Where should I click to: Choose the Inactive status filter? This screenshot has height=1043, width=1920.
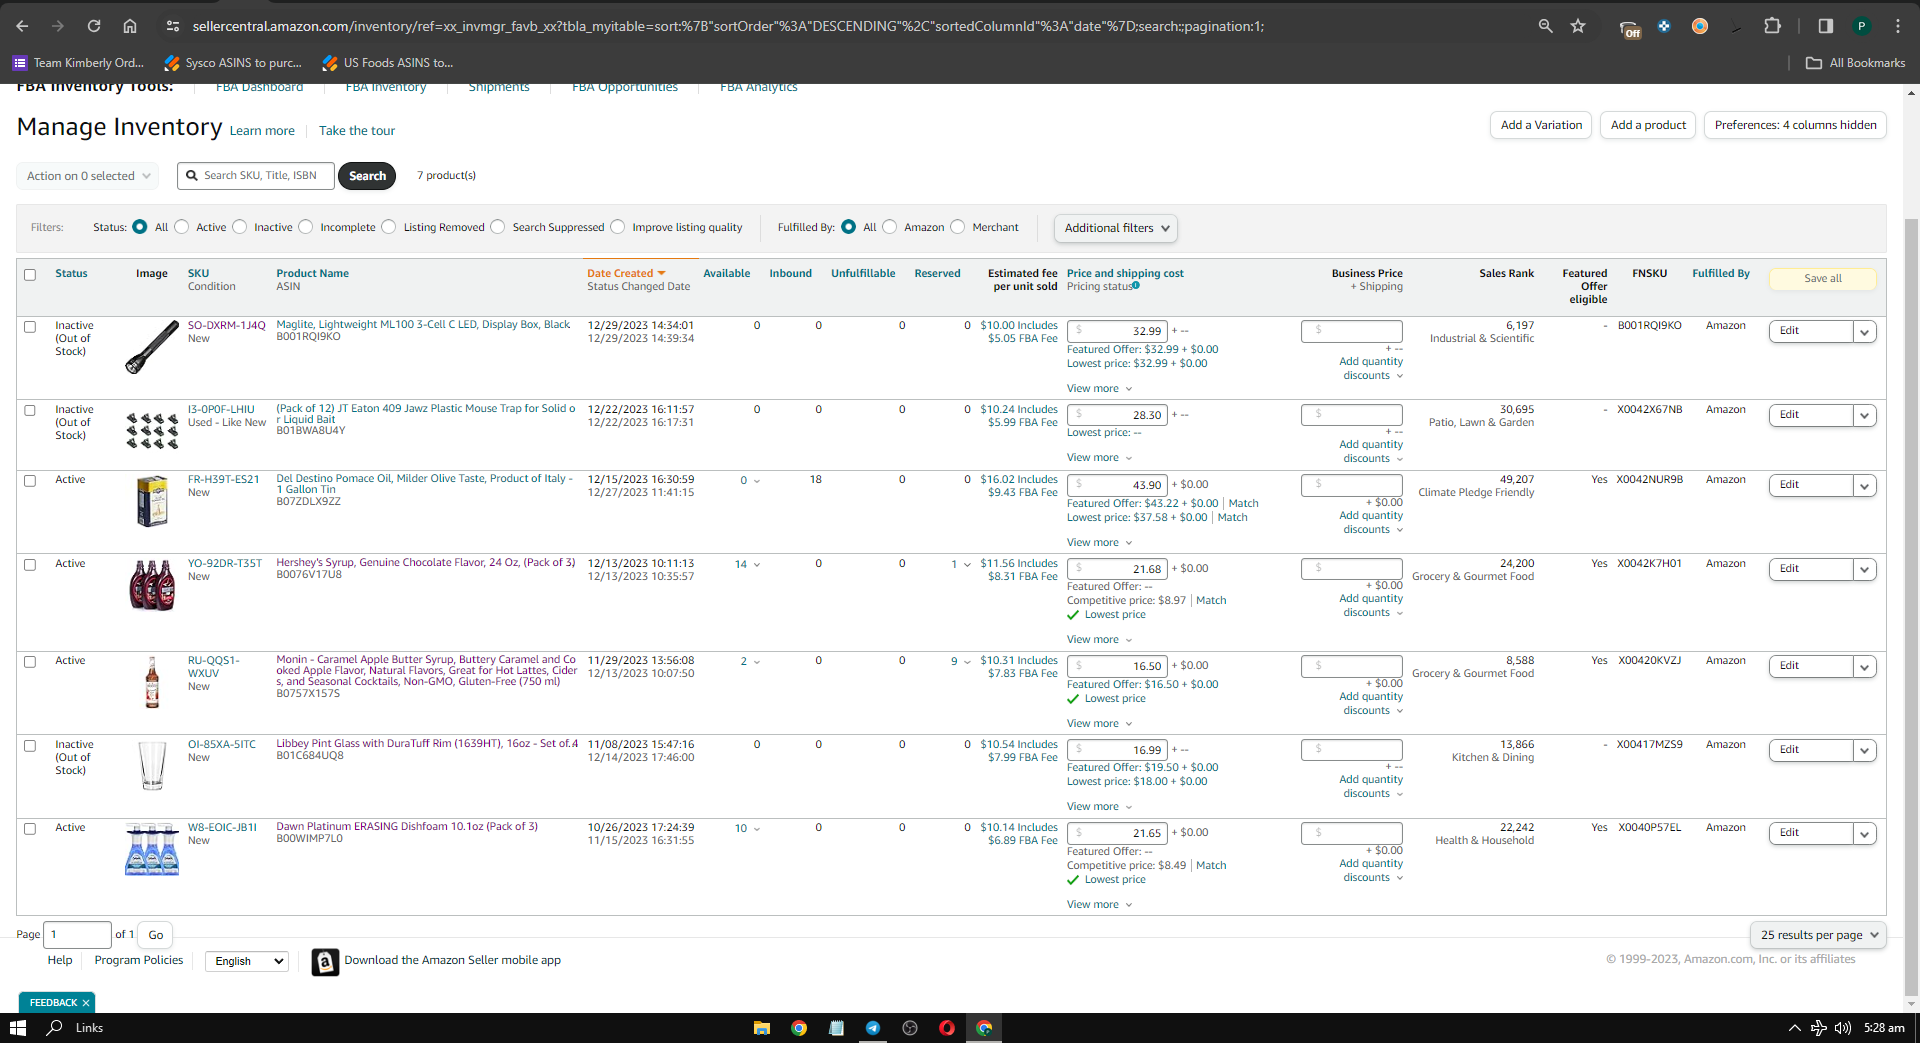point(240,227)
